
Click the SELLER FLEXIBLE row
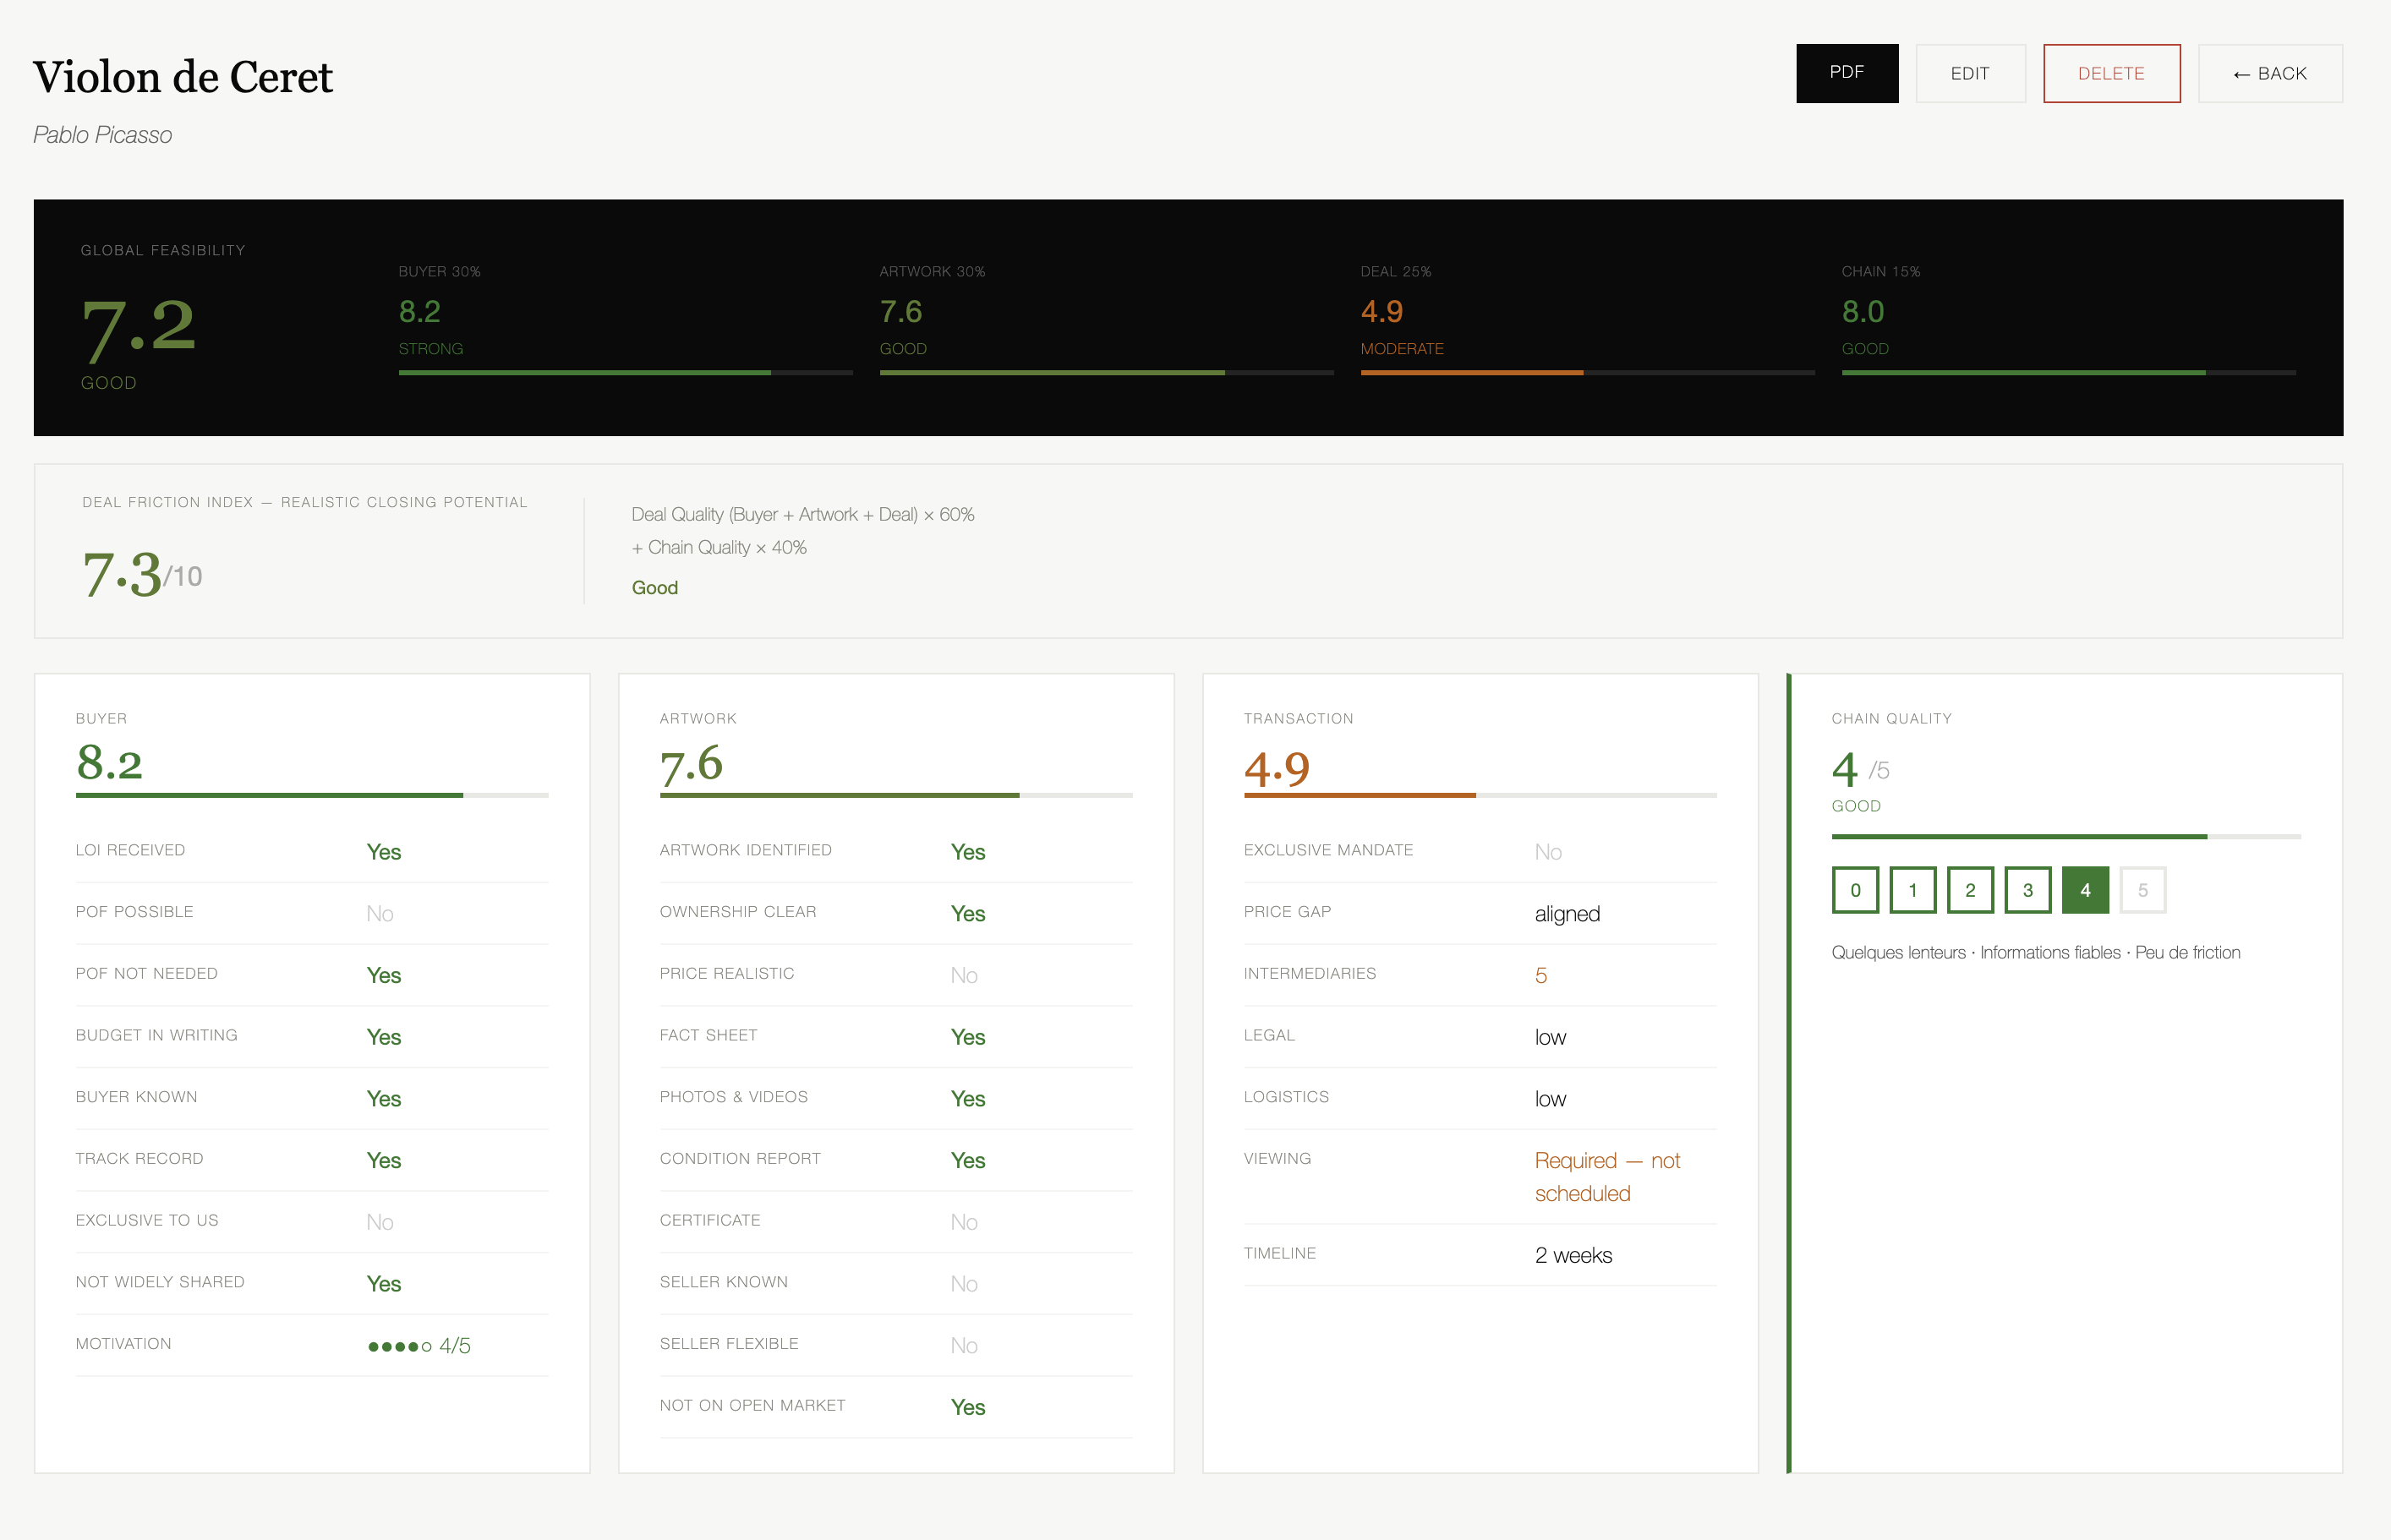(896, 1345)
